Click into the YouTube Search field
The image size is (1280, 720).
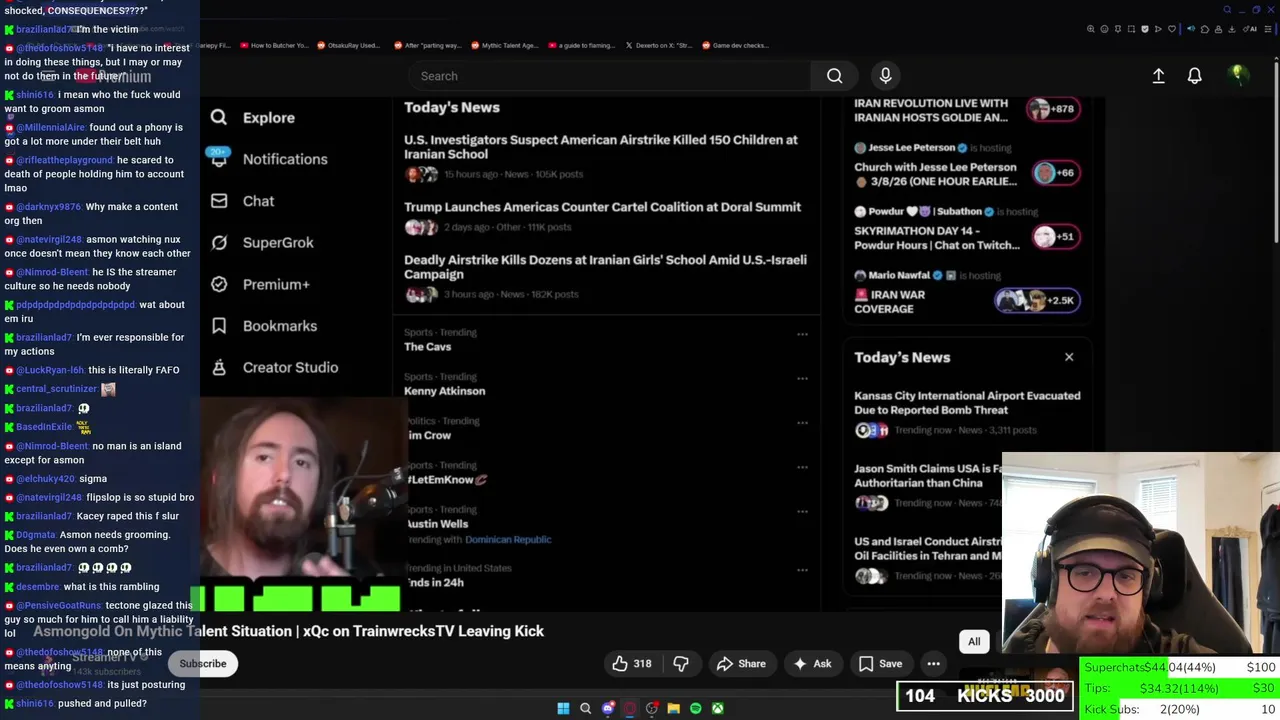[x=610, y=76]
